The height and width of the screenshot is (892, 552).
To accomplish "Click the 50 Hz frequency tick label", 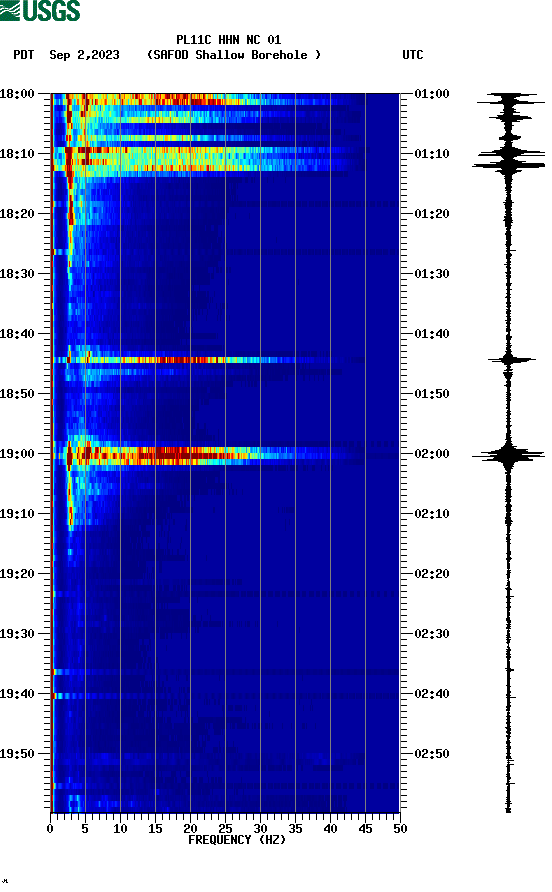I will (x=400, y=829).
